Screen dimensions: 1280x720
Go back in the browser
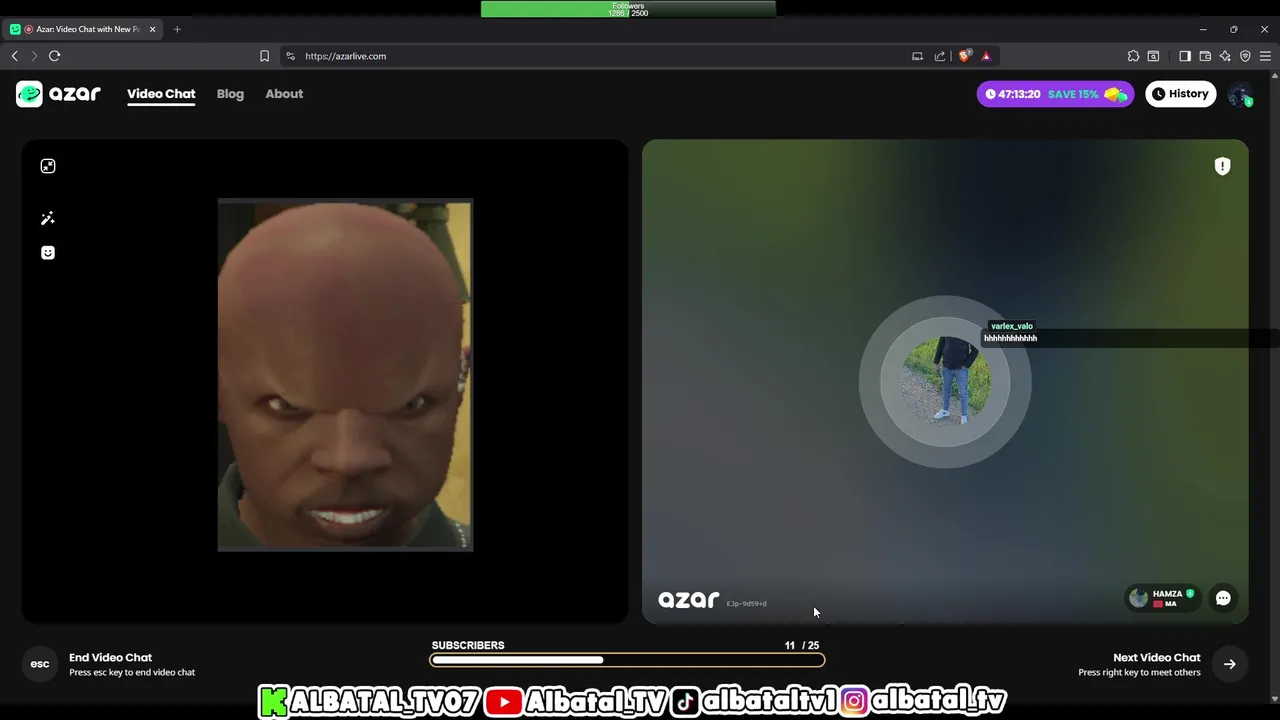[14, 56]
